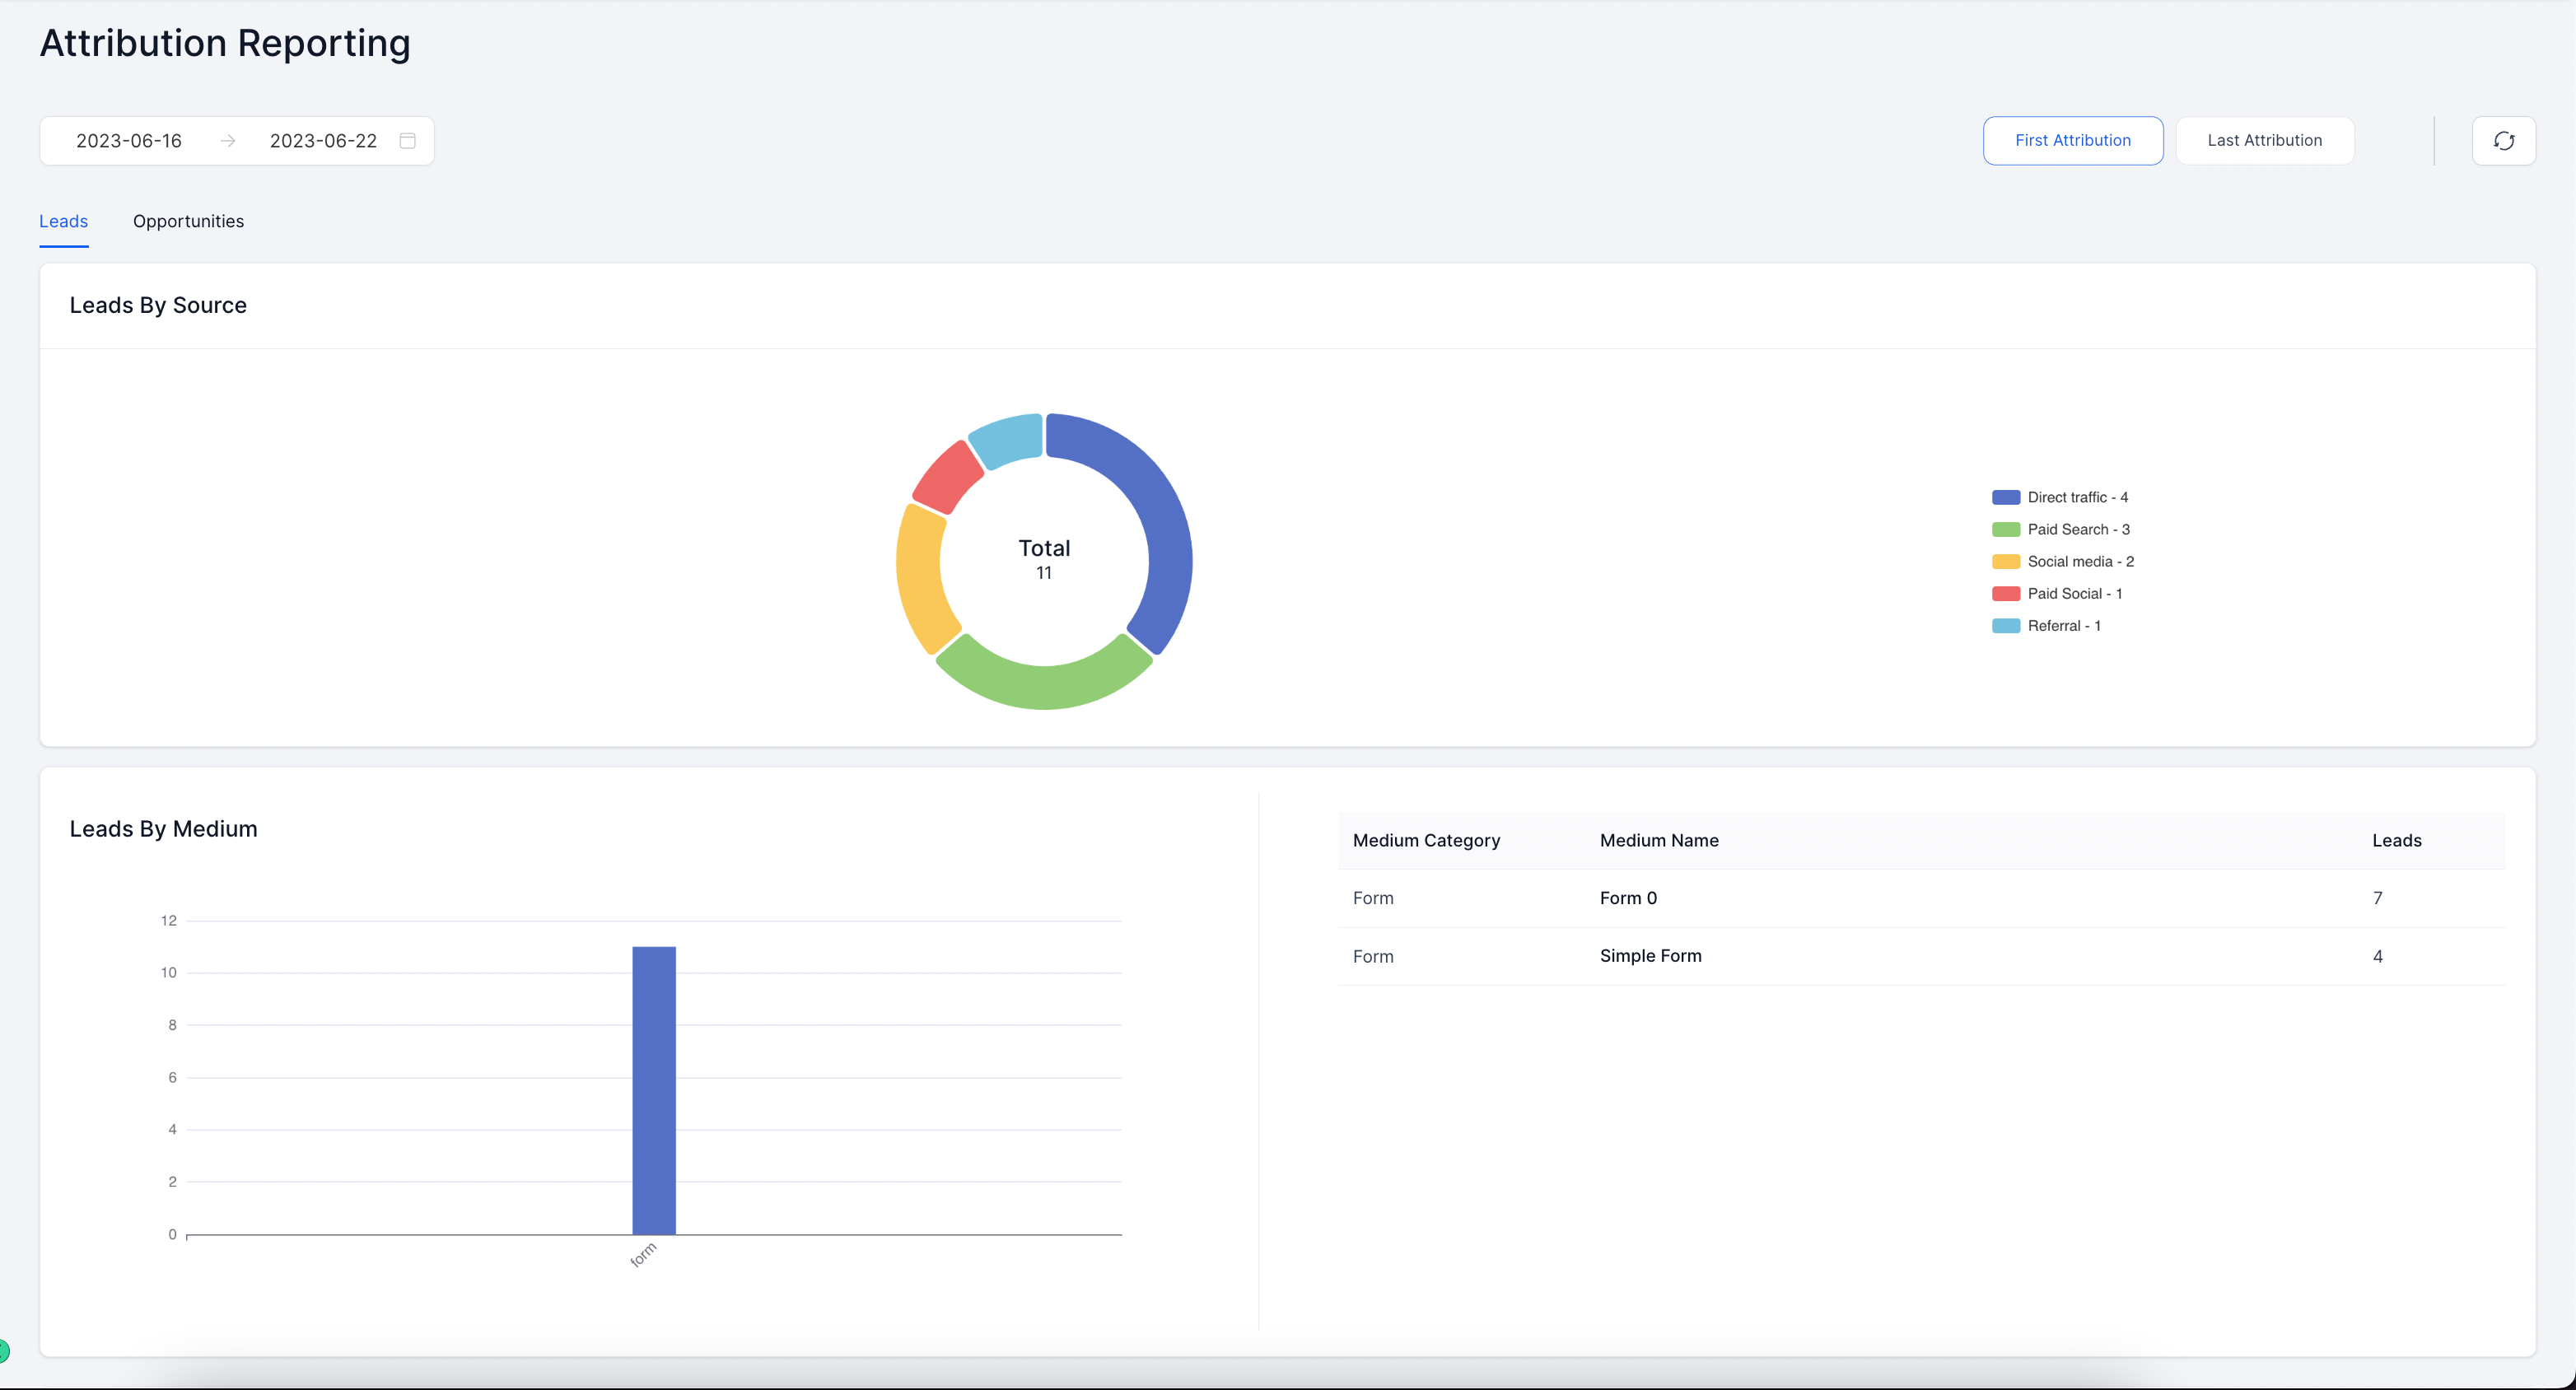Open the end date field showing 2023-06-22
Image resolution: width=2576 pixels, height=1390 pixels.
[323, 140]
